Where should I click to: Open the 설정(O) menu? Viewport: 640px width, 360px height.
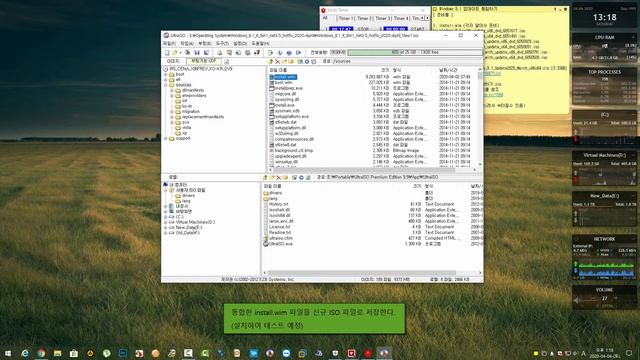240,43
